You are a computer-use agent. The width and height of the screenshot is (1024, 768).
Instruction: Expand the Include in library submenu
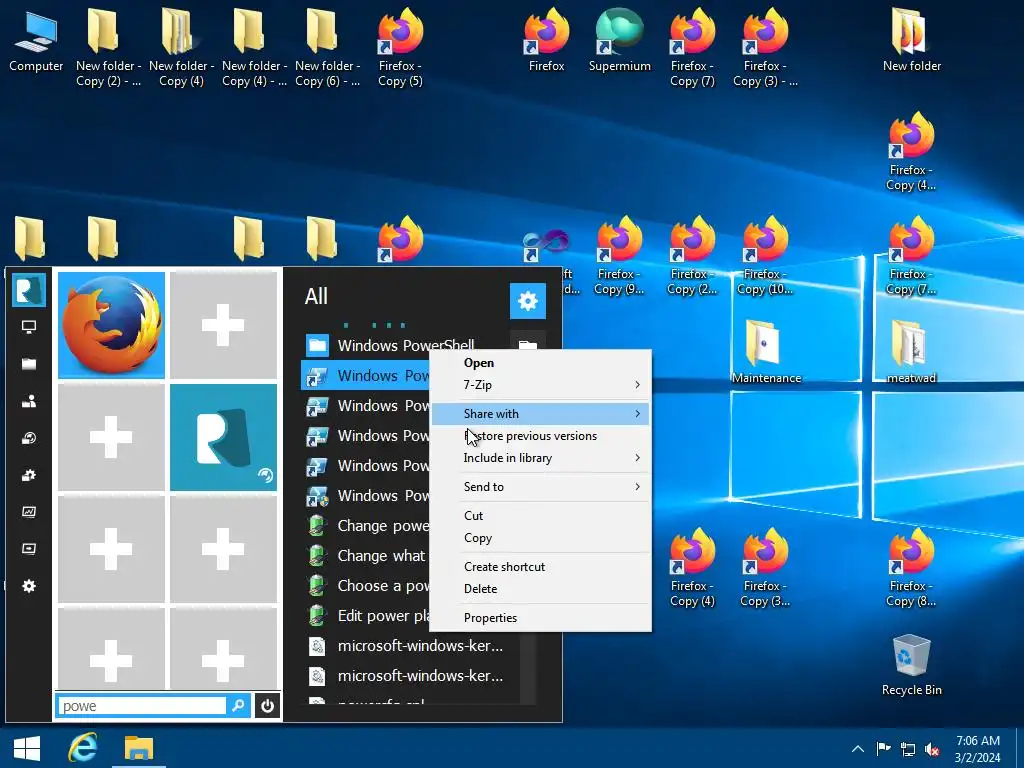pos(541,458)
